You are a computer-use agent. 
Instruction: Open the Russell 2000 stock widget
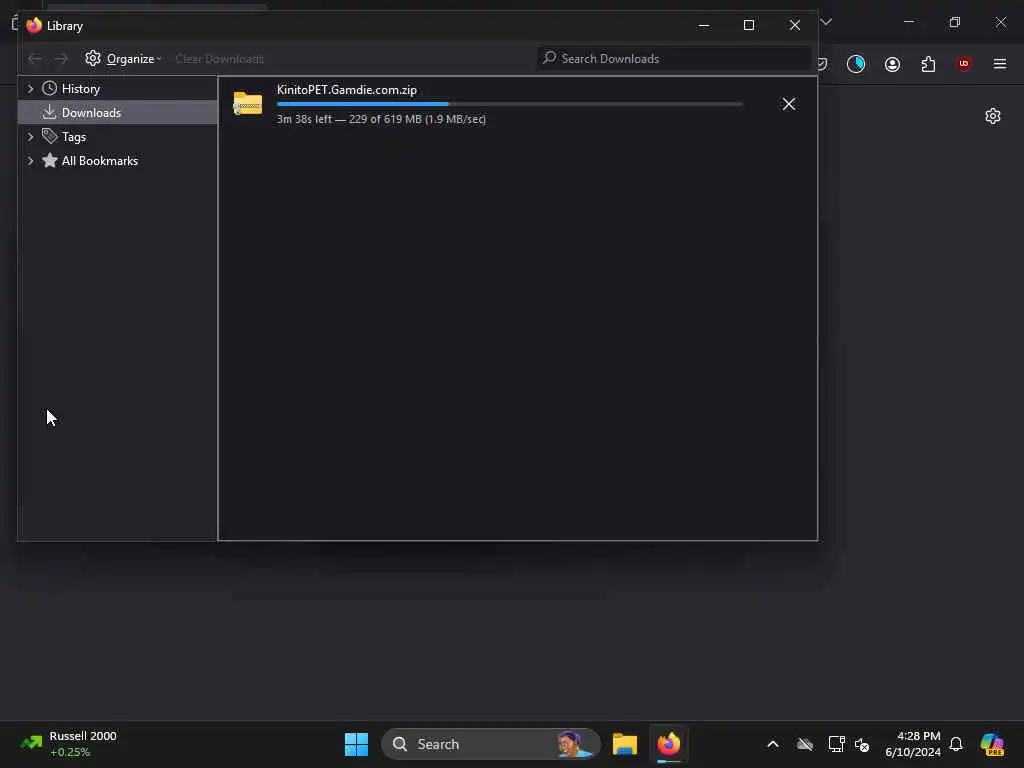(69, 744)
